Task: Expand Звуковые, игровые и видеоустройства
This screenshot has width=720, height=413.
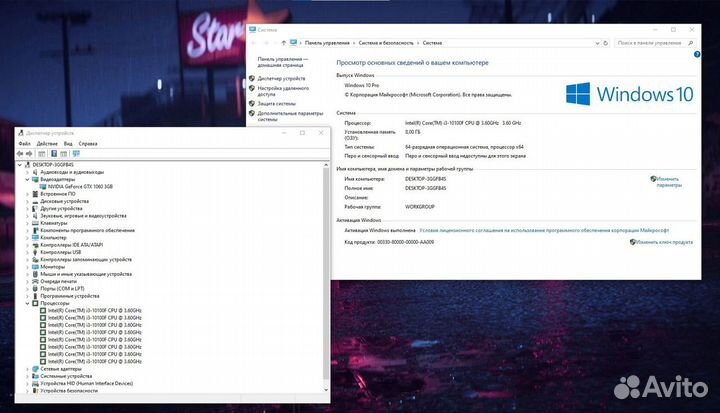Action: click(28, 216)
